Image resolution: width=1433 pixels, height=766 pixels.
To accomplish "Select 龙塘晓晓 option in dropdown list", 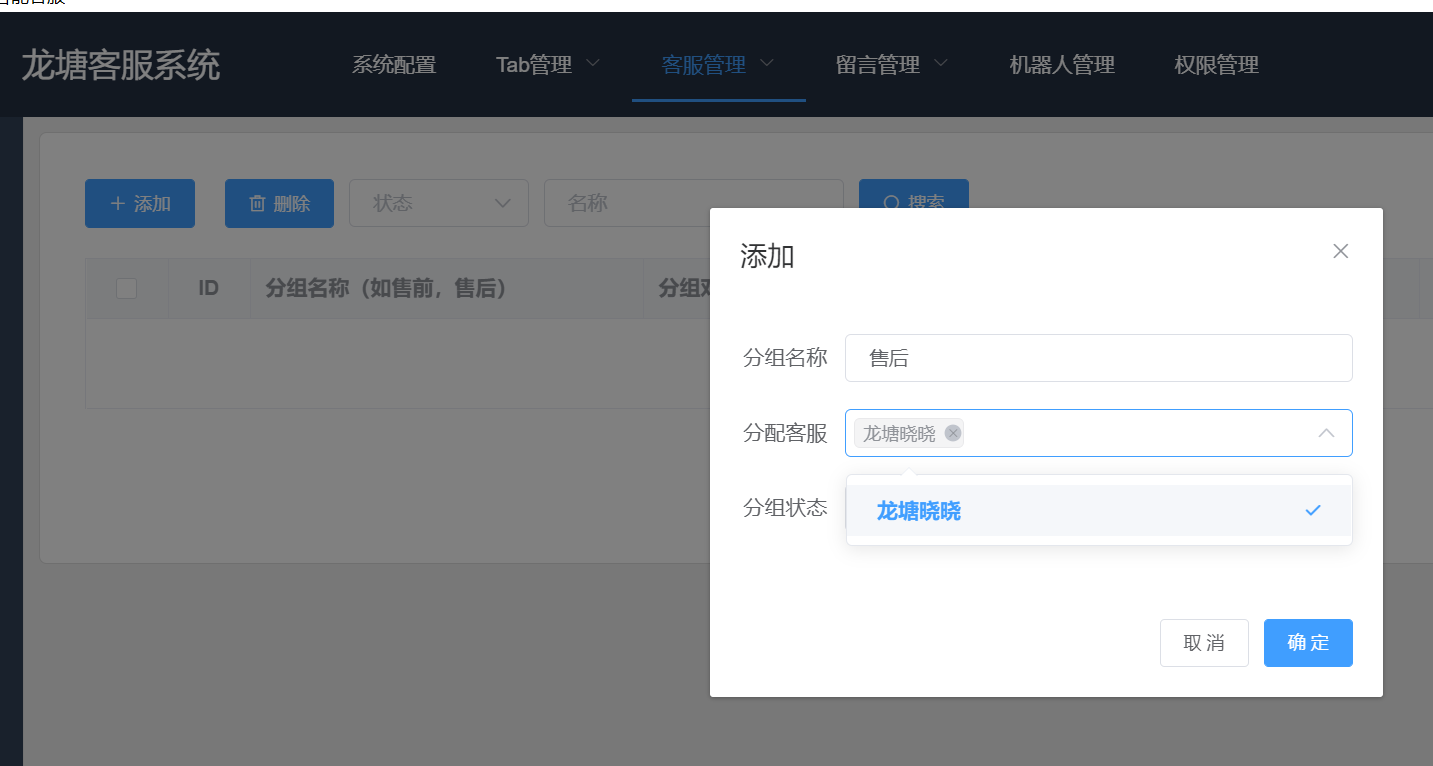I will click(1099, 511).
